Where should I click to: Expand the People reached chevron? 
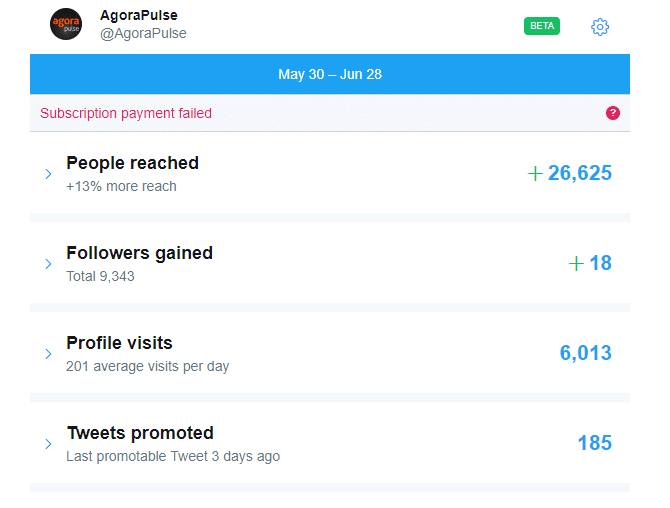click(48, 174)
